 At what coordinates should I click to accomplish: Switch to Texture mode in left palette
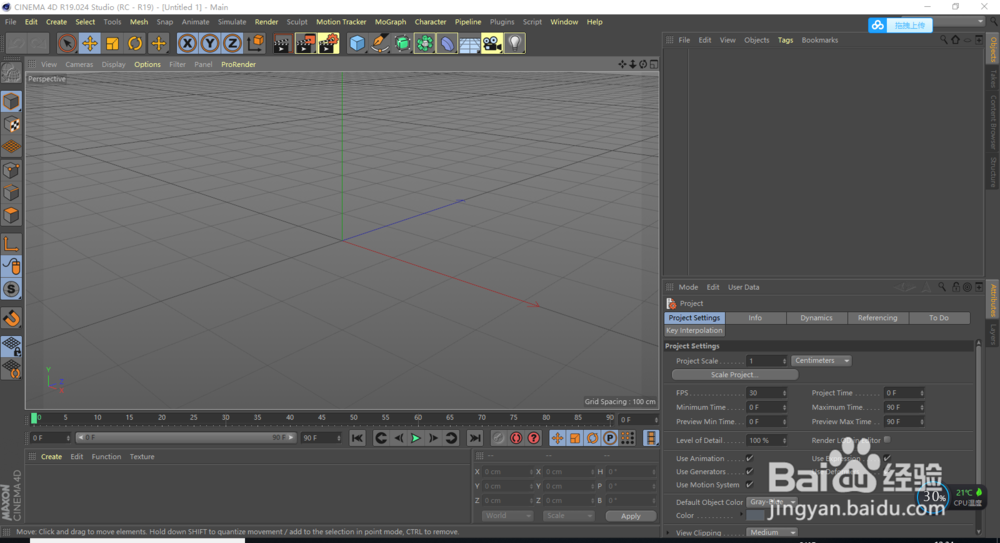[x=11, y=124]
